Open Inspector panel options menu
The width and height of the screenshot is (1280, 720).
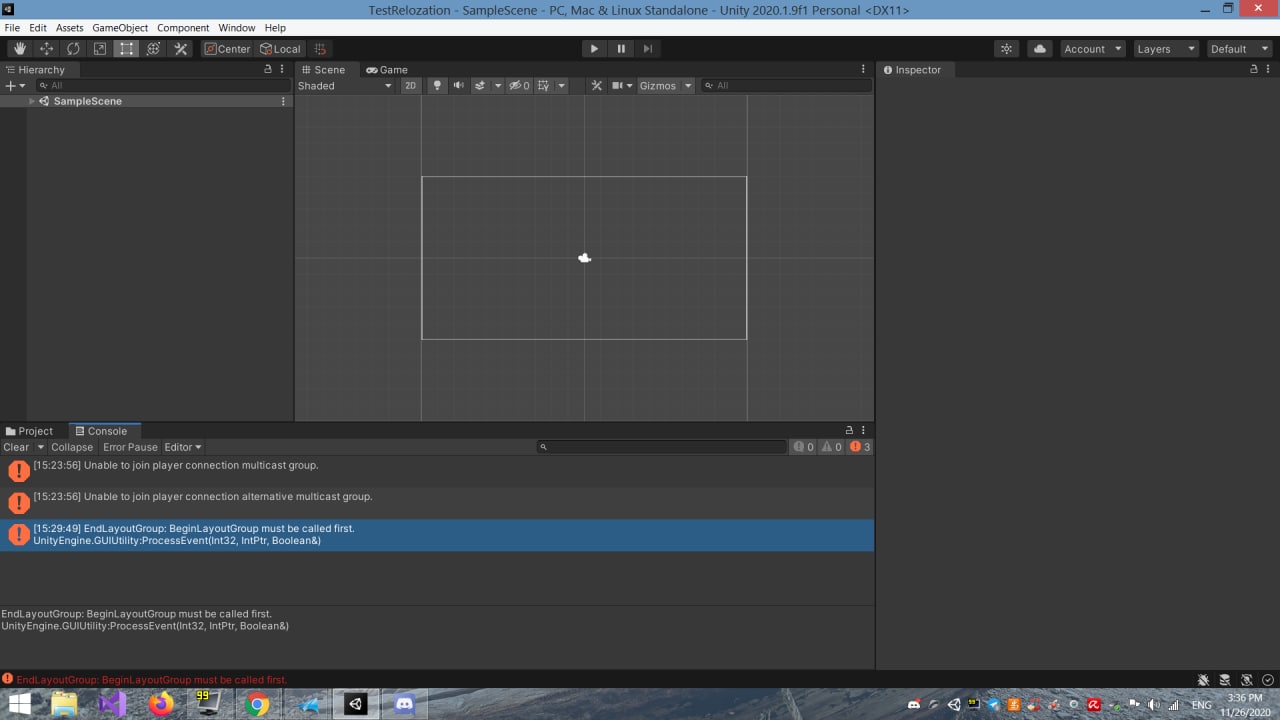coord(1270,70)
